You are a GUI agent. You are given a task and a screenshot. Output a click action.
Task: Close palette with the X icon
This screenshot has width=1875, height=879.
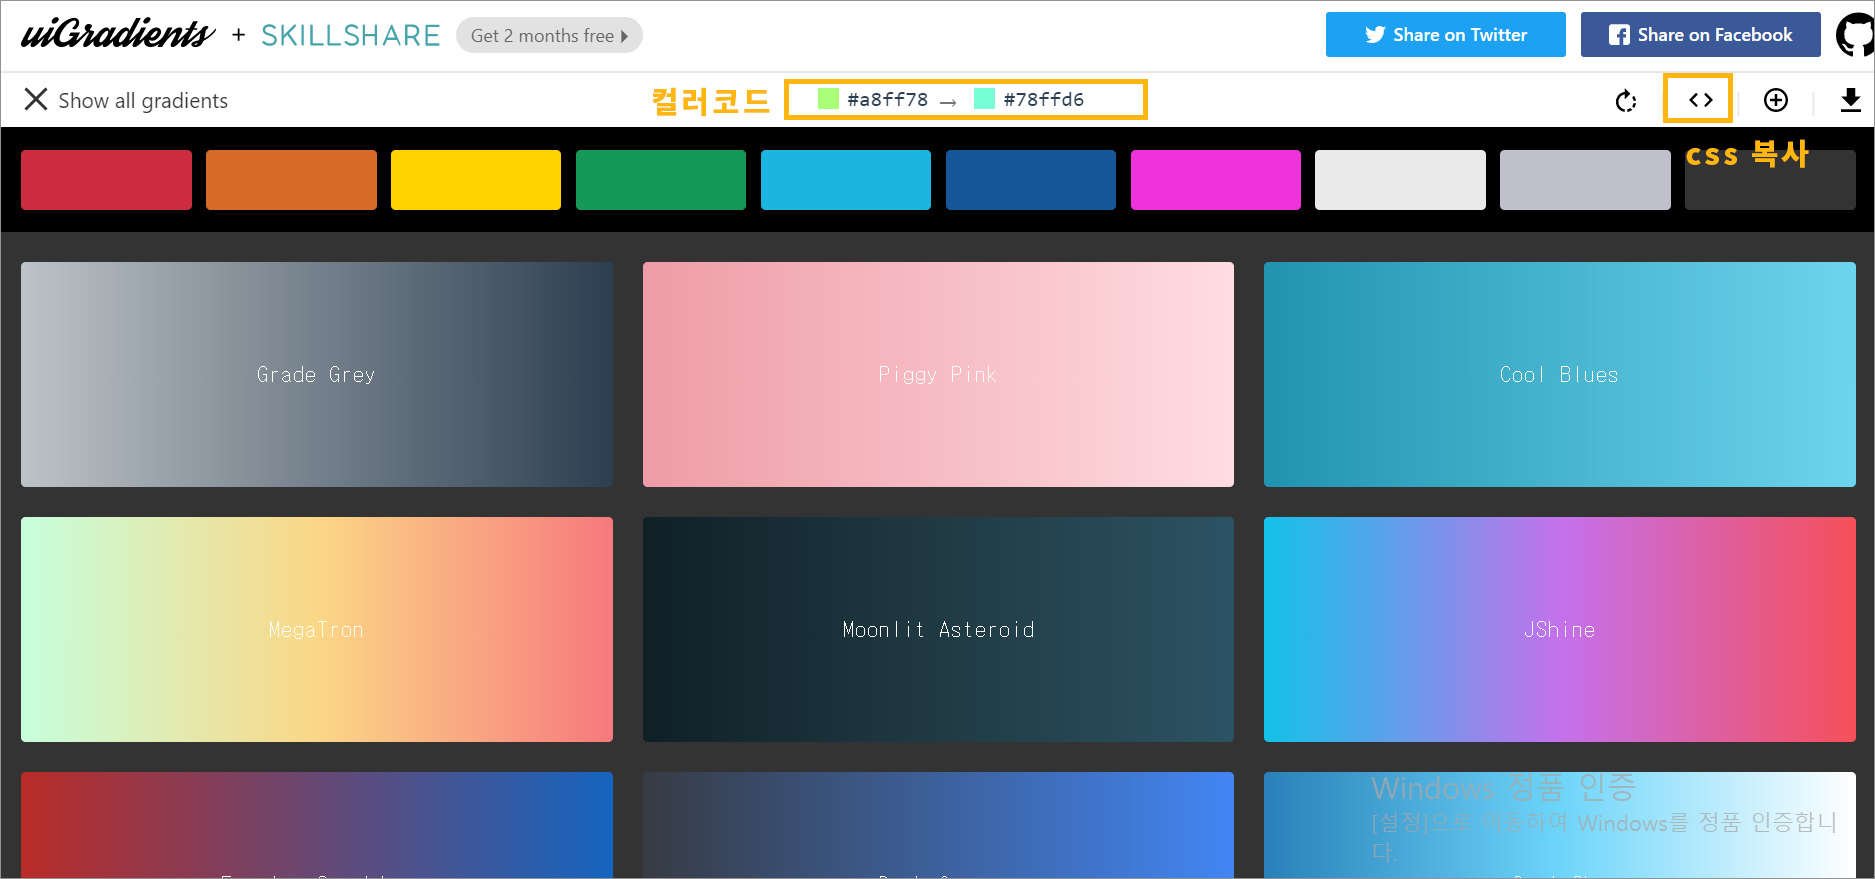(36, 99)
